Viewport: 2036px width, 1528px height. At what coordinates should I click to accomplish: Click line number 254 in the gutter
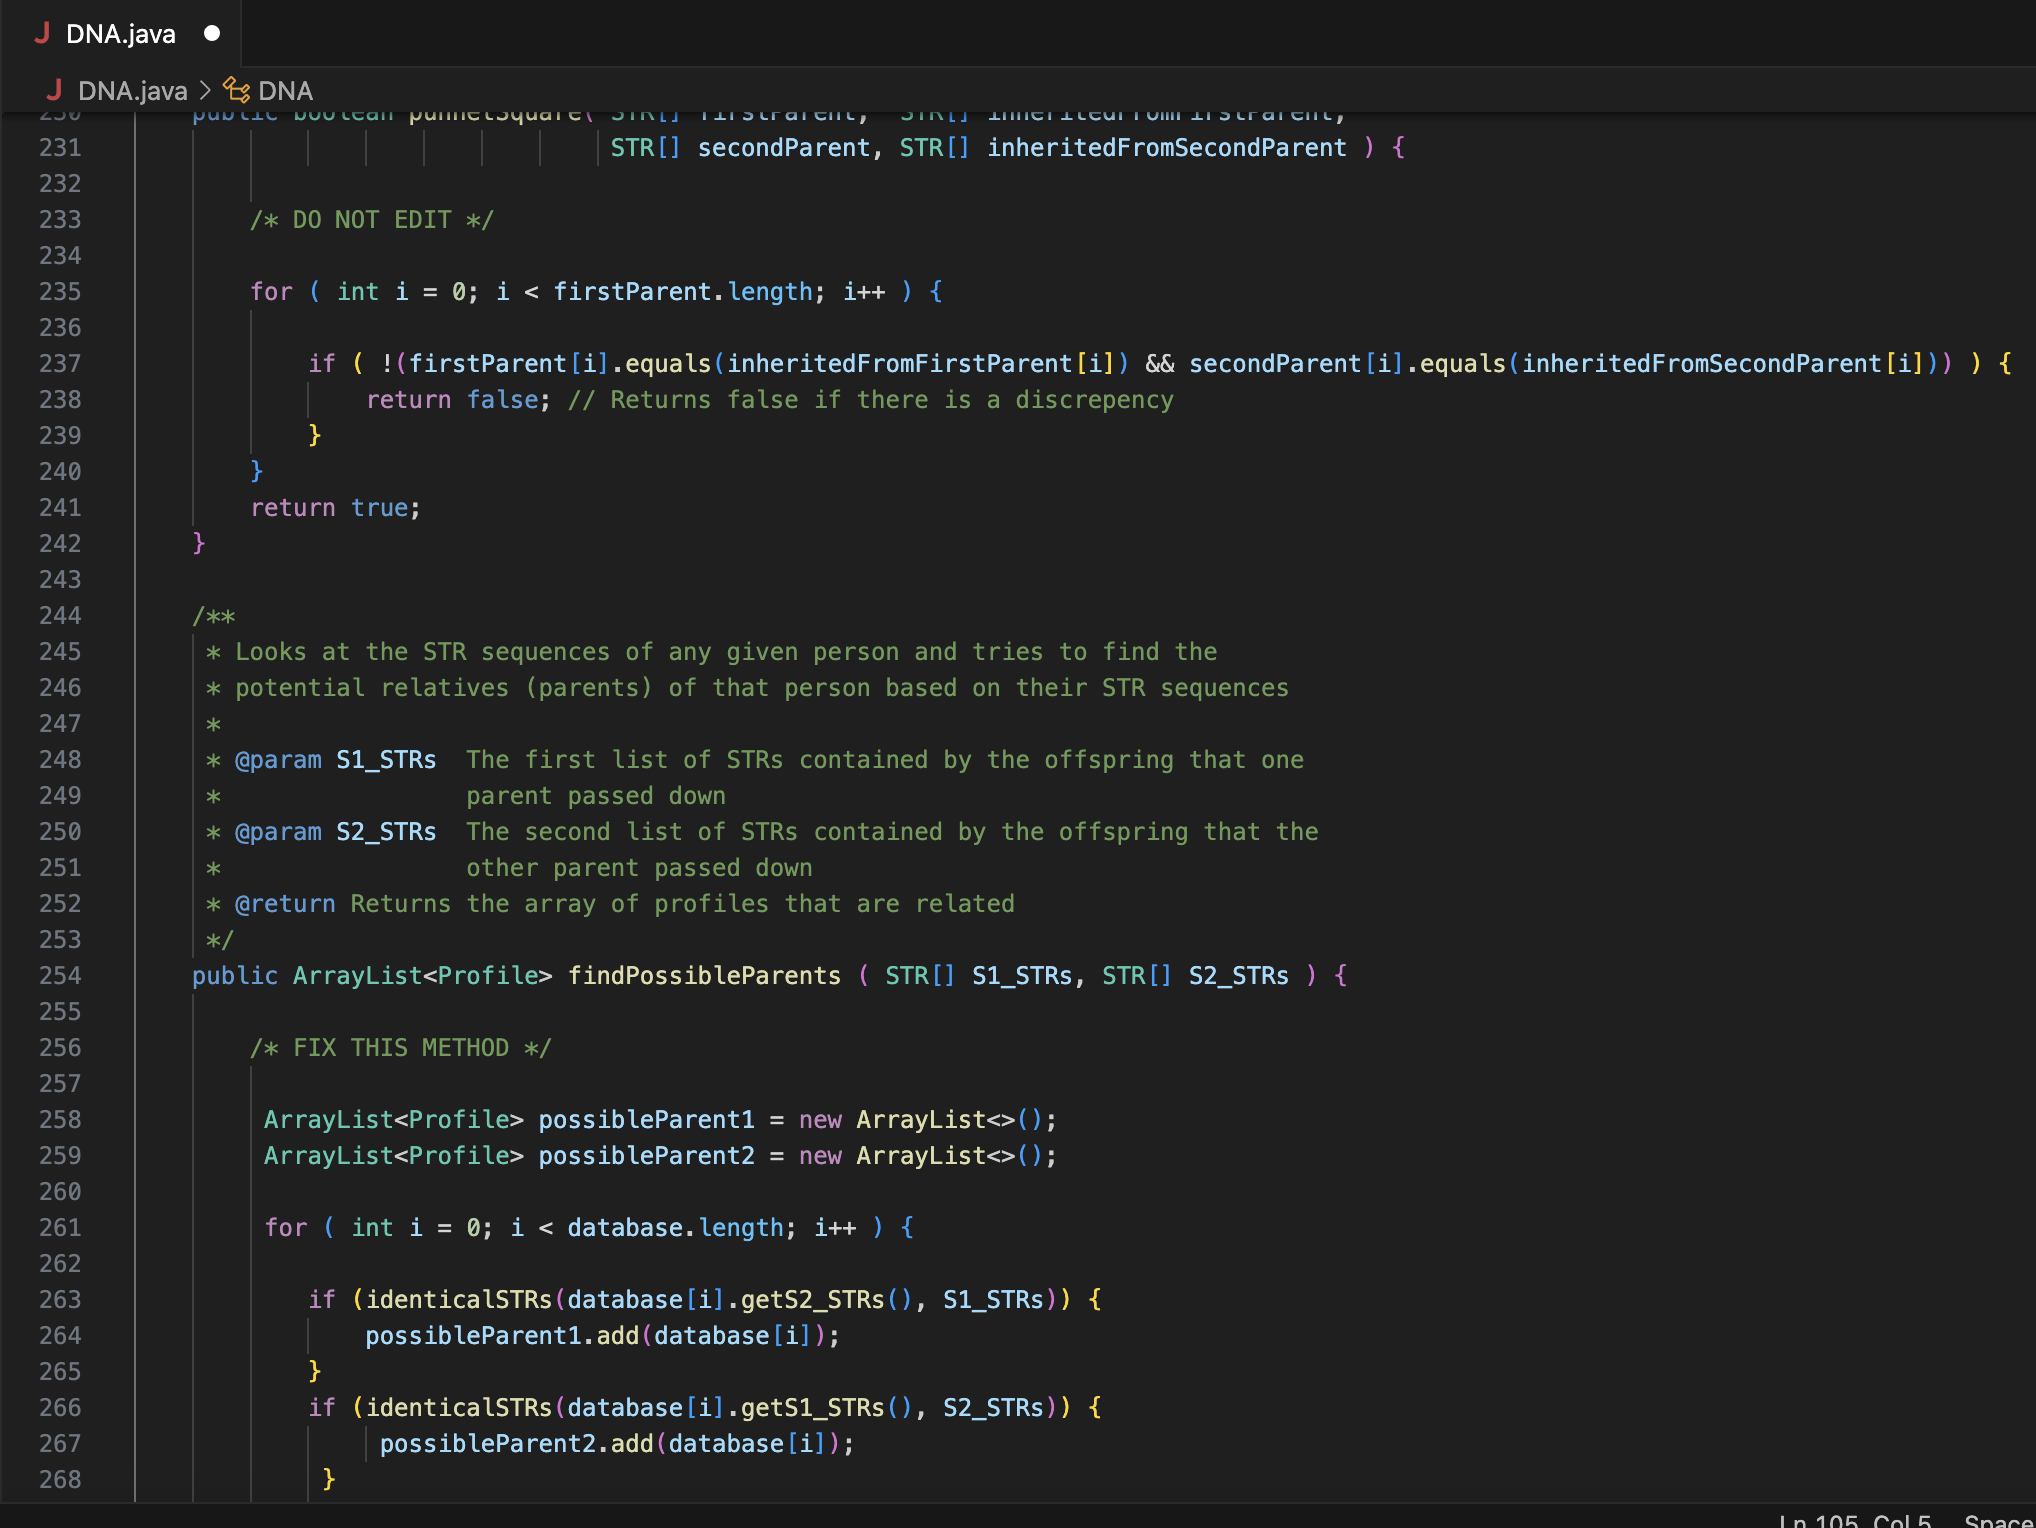pos(60,975)
